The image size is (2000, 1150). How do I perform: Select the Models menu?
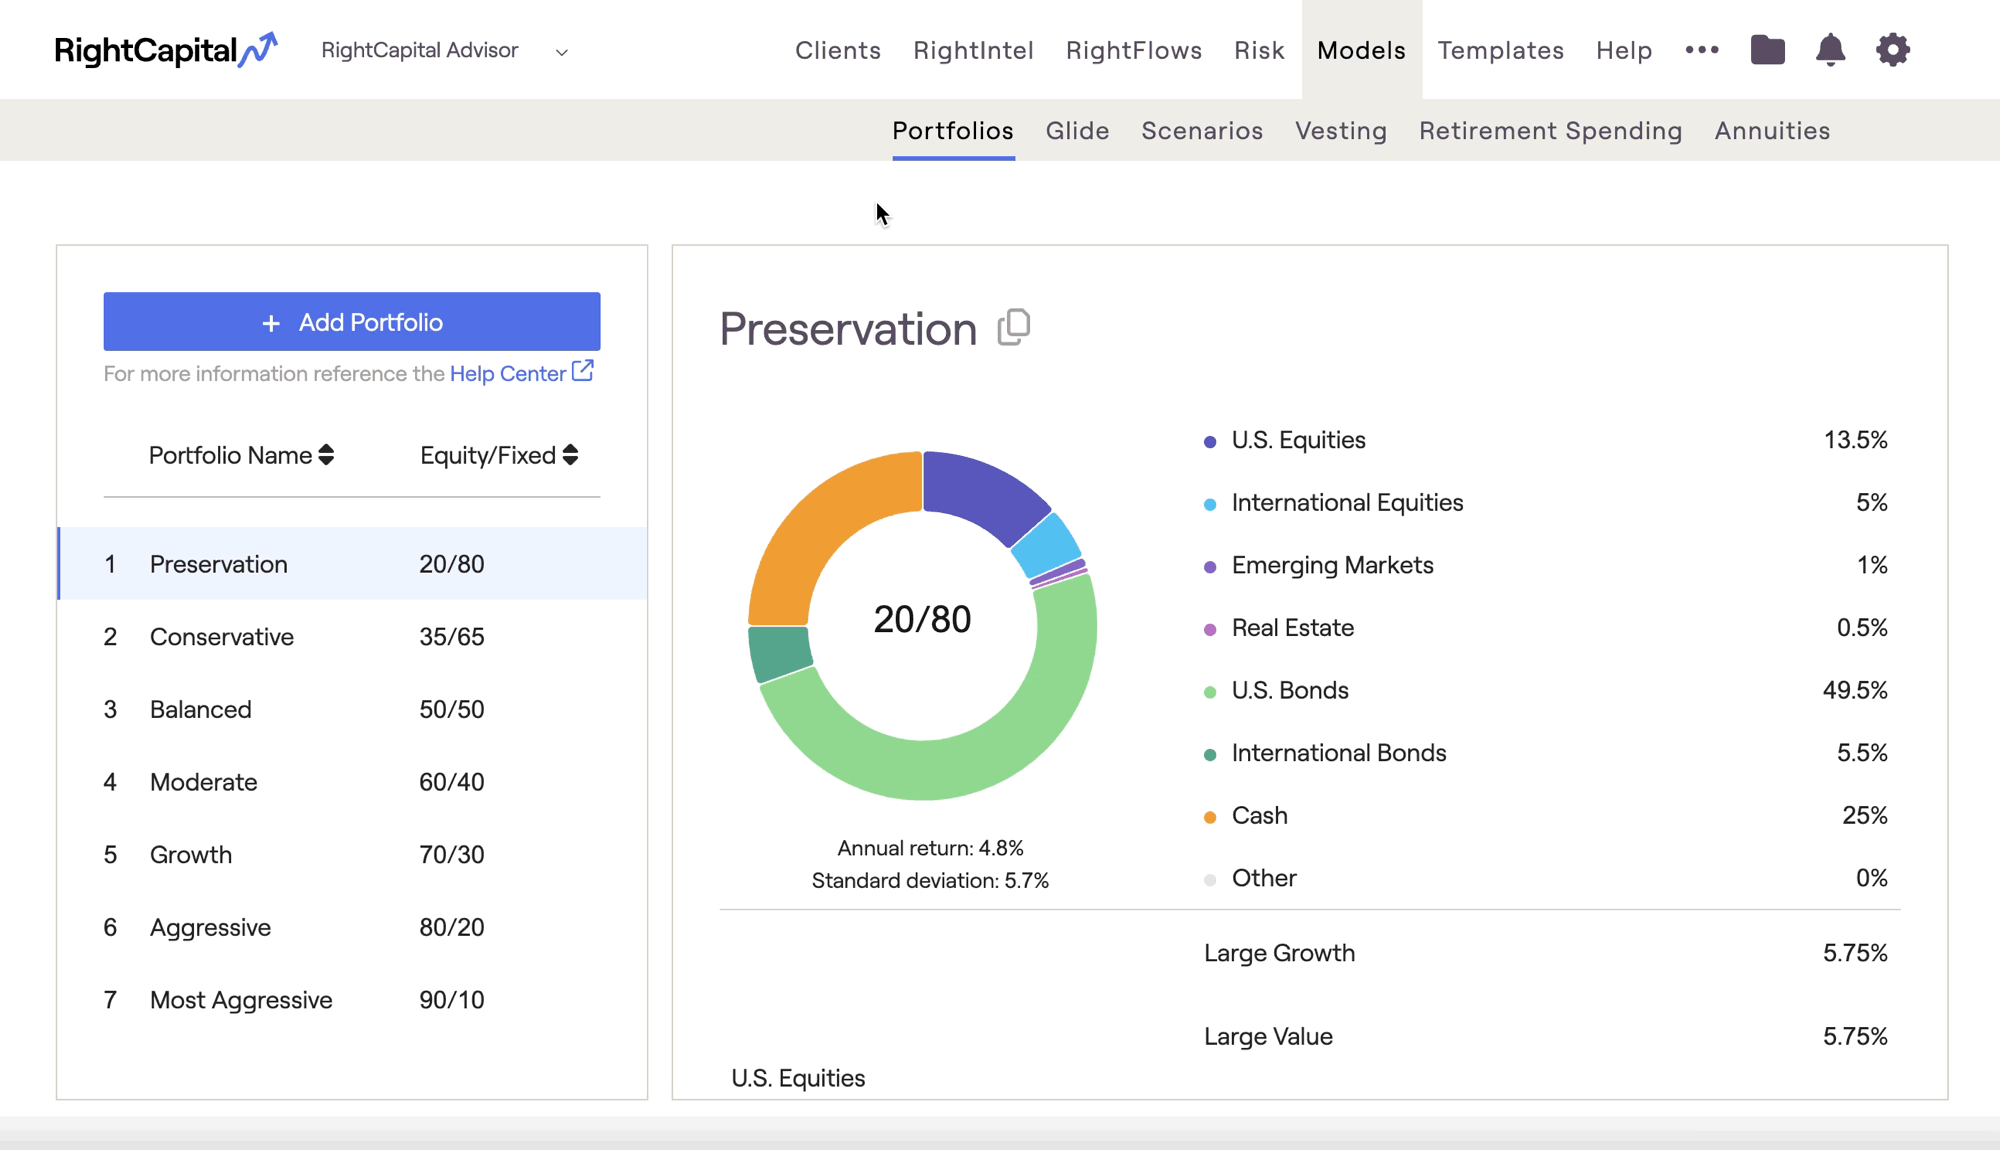click(x=1361, y=50)
